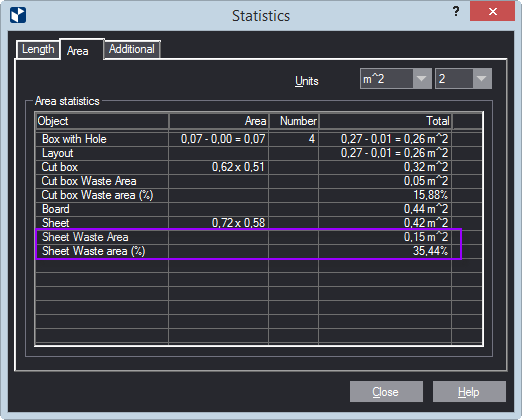Select the Sheet row label
The width and height of the screenshot is (522, 420).
point(56,223)
